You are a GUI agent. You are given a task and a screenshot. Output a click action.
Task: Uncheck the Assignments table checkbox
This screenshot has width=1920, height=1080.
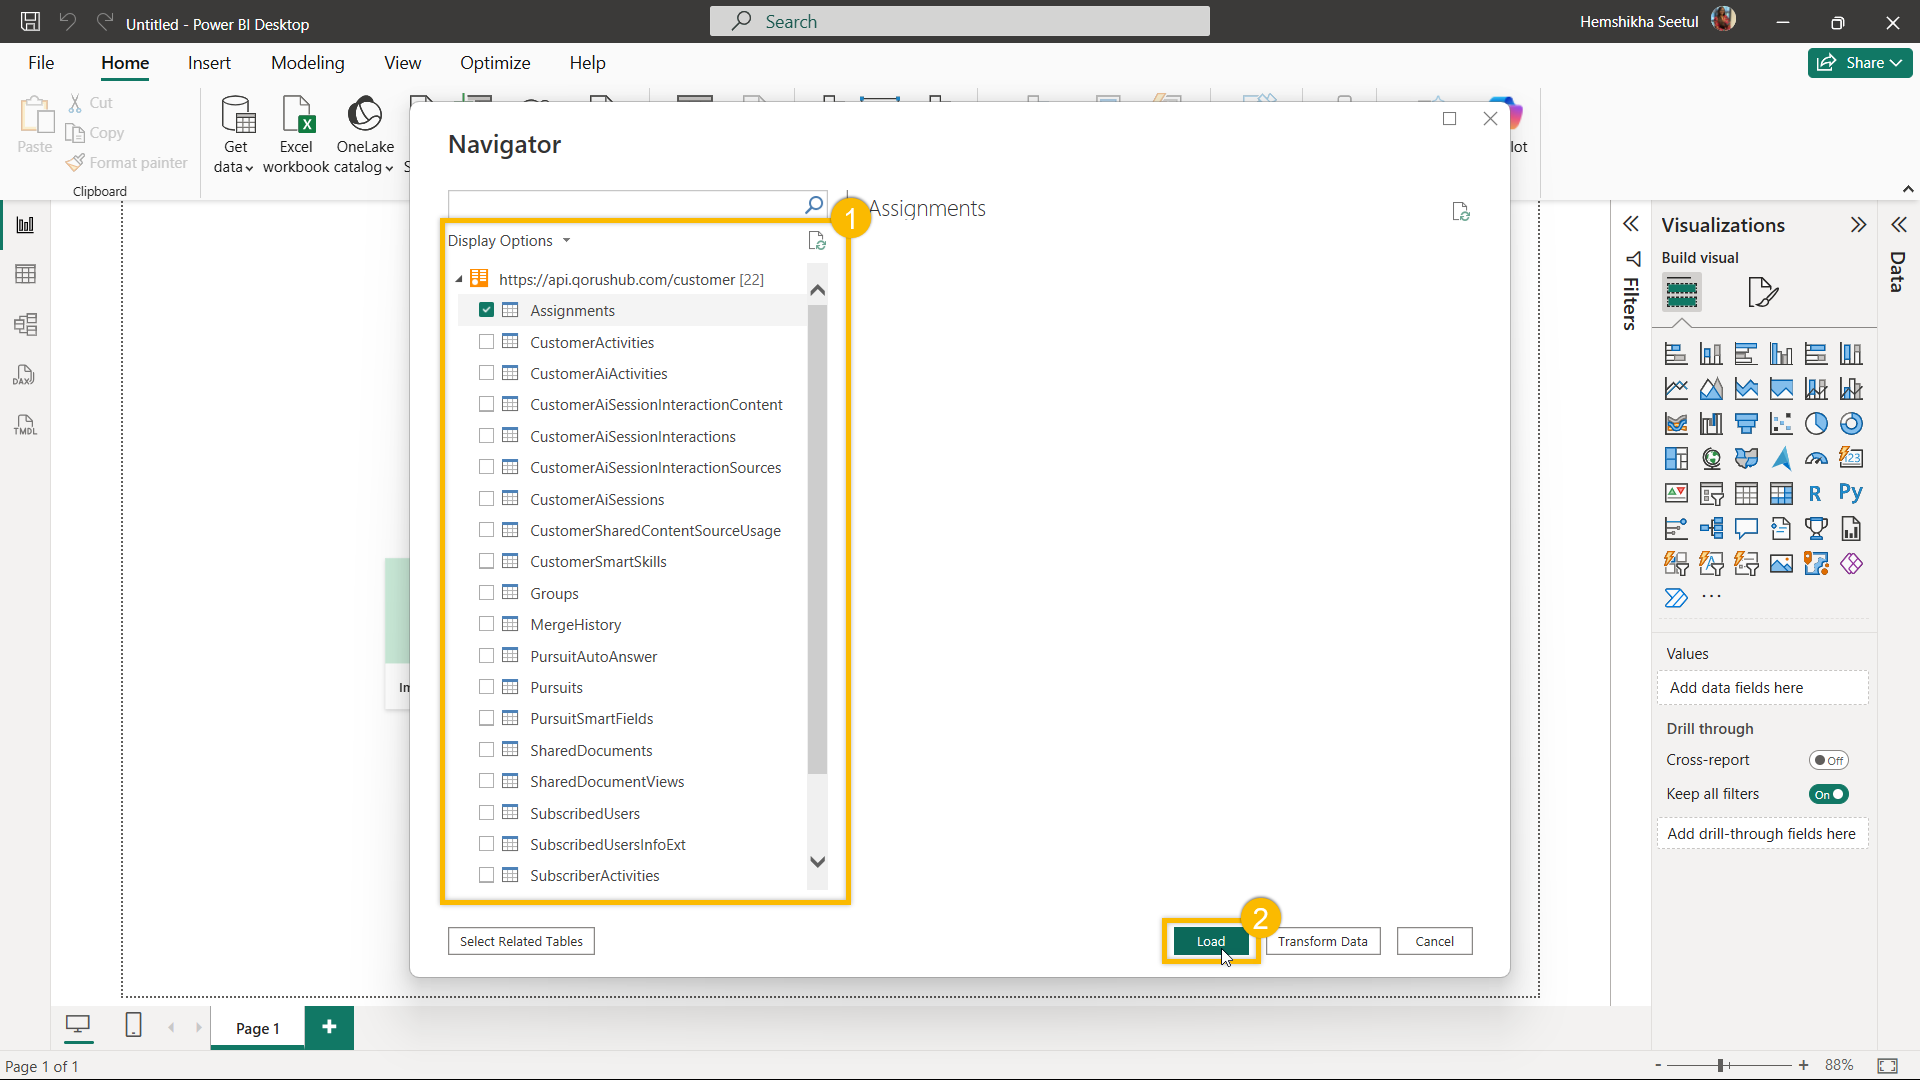[487, 310]
